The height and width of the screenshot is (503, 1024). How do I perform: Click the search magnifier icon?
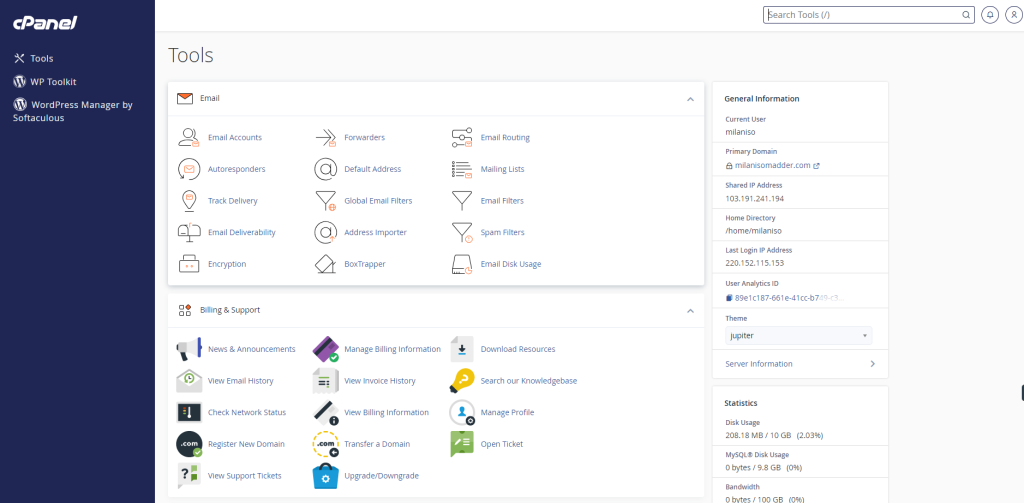pos(966,15)
